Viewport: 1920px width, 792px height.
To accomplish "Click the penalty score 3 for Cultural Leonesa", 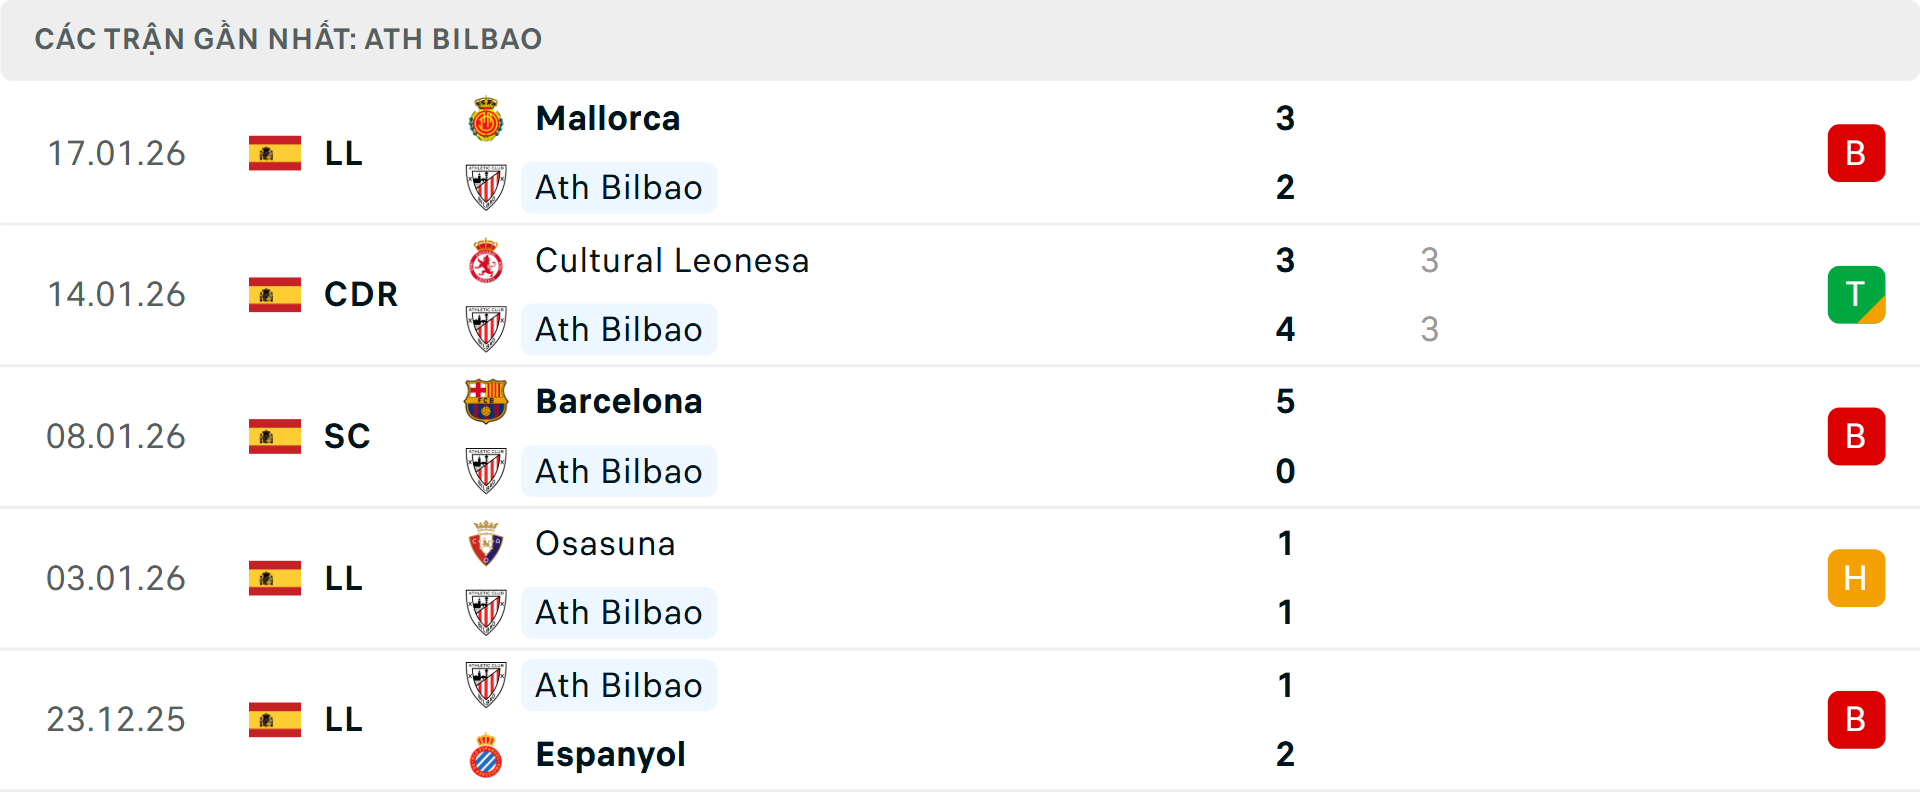I will click(x=1430, y=260).
